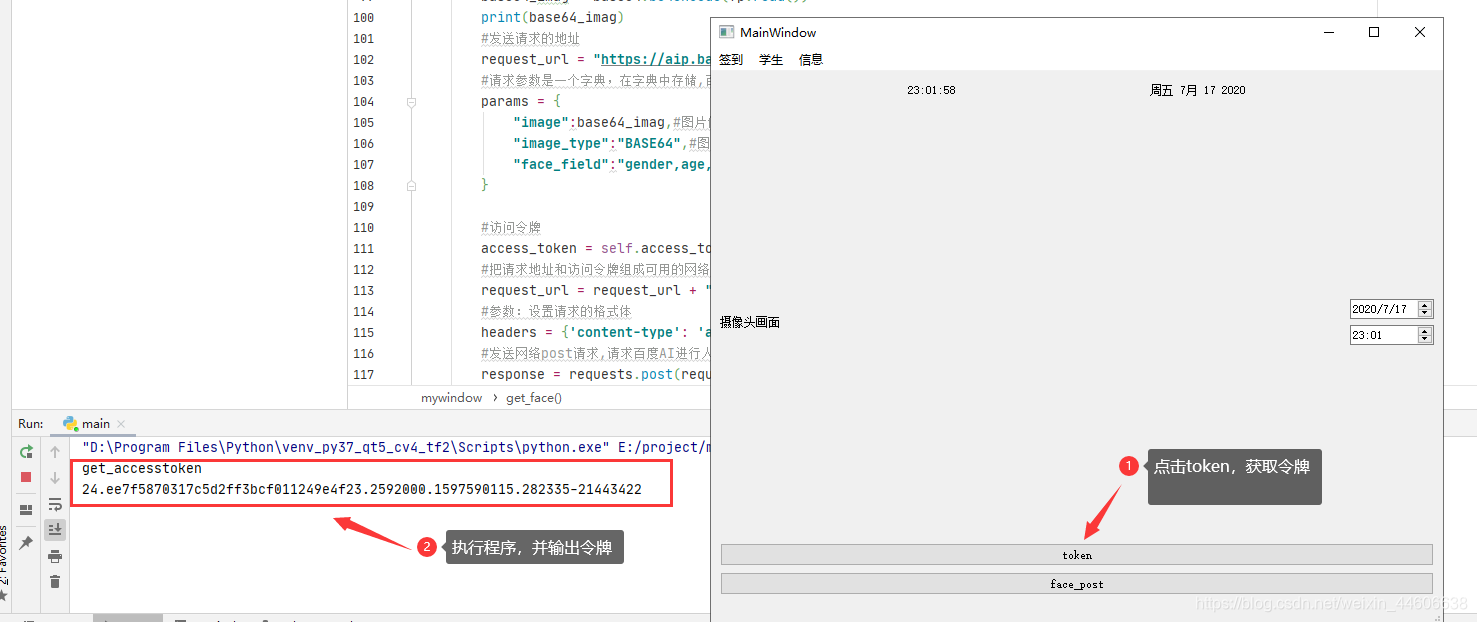
Task: Close the main run tab
Action: pyautogui.click(x=121, y=424)
